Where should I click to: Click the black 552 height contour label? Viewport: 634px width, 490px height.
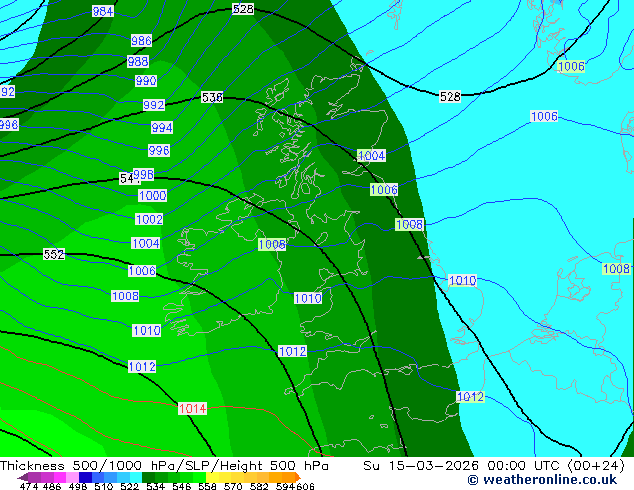coord(54,254)
